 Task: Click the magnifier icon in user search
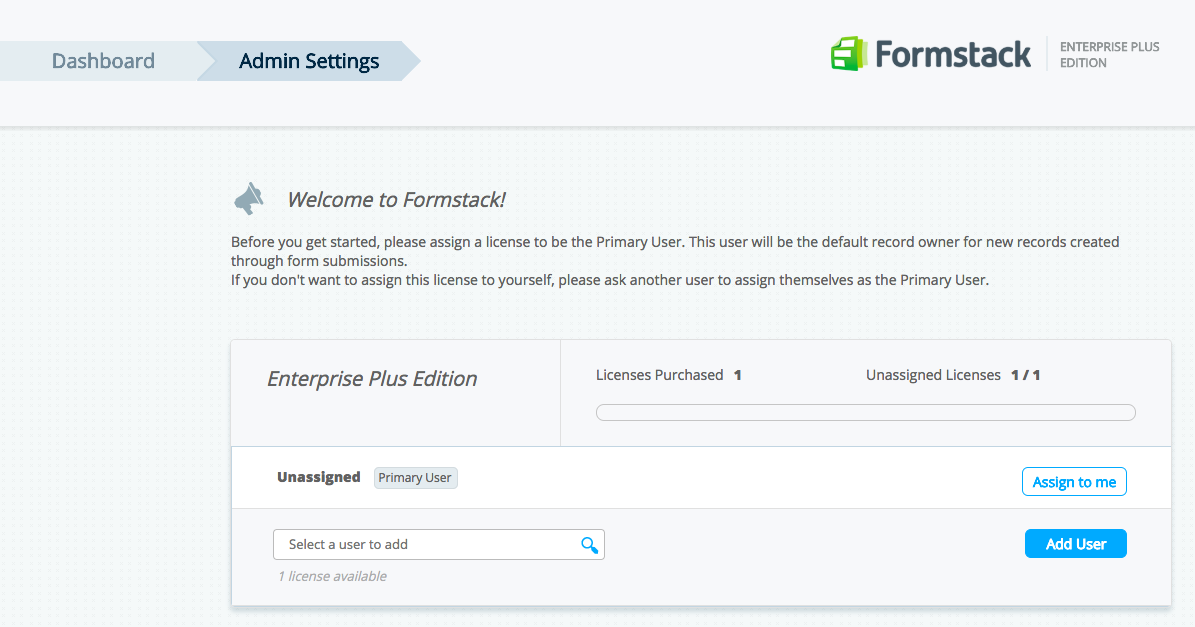coord(589,545)
